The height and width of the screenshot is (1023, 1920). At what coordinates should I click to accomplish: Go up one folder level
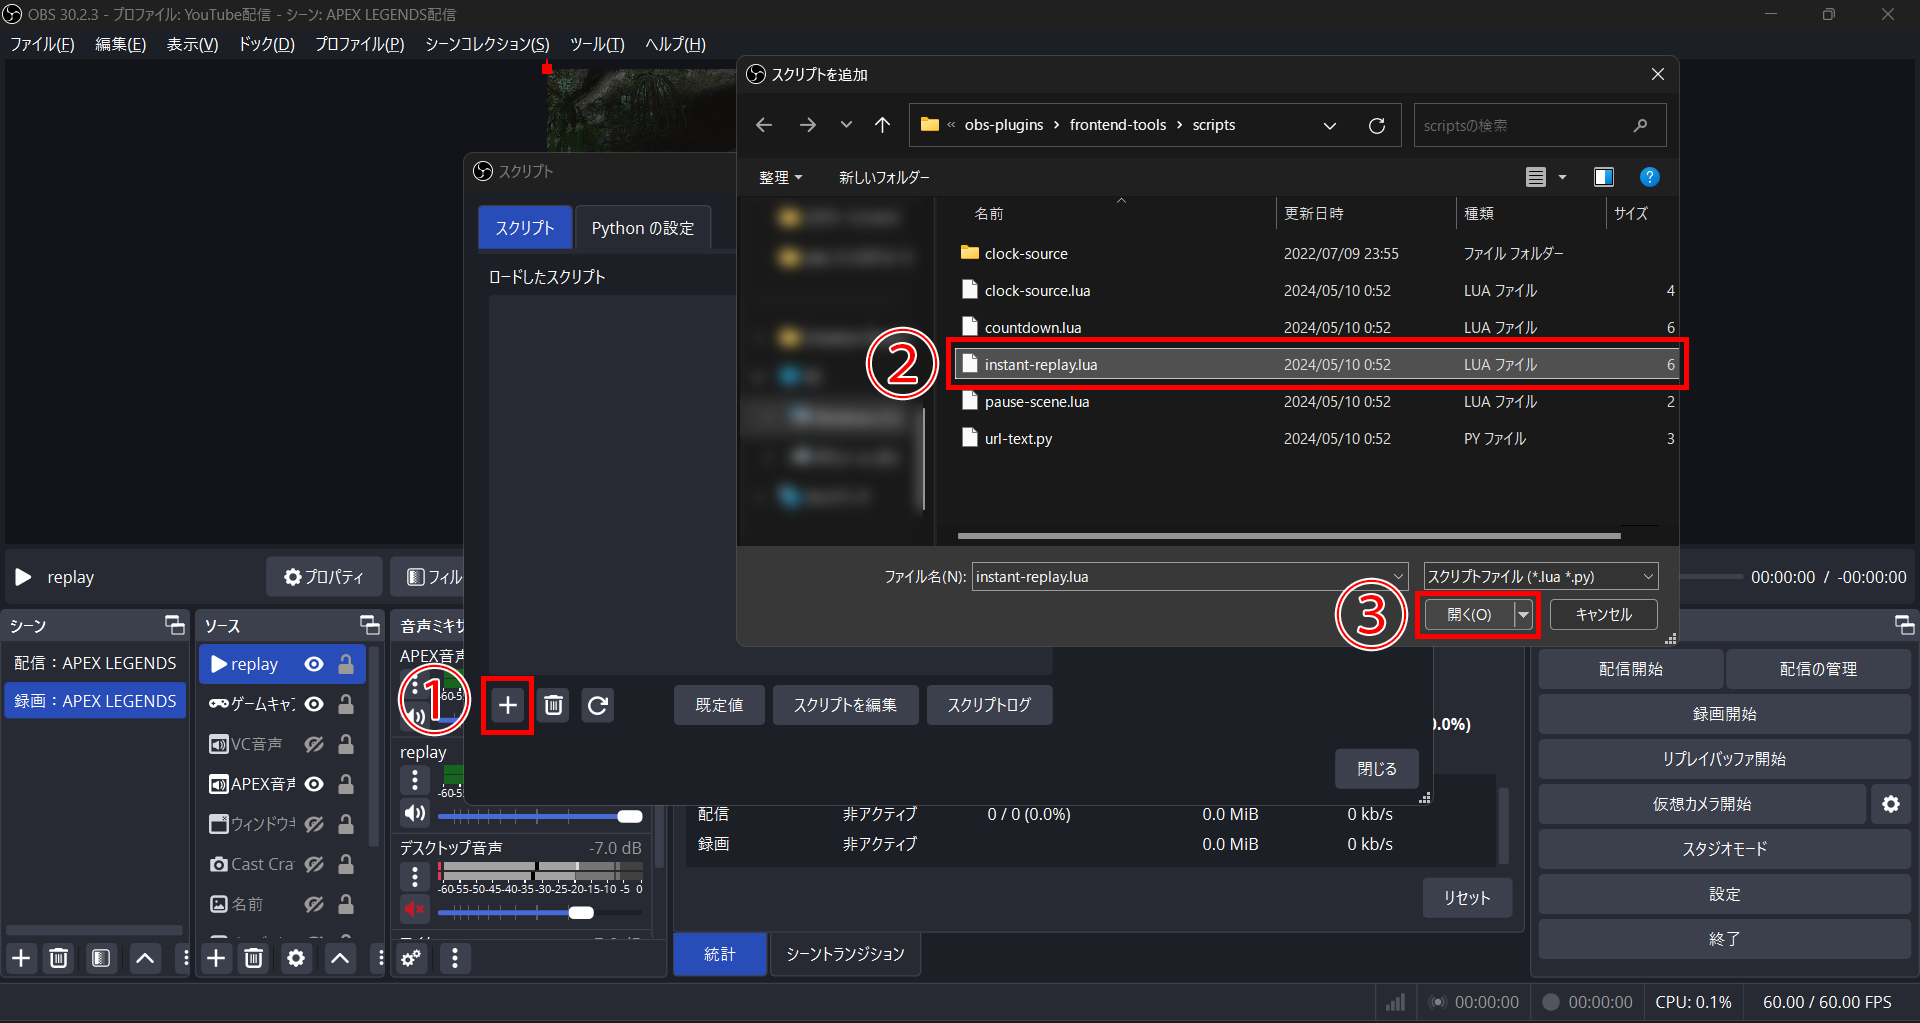[x=882, y=125]
